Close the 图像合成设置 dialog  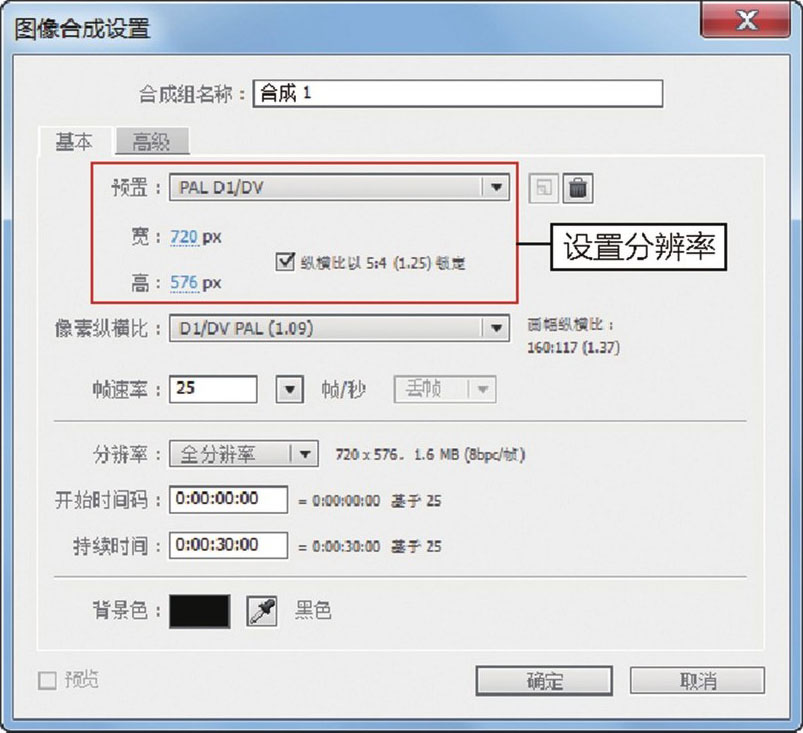click(x=745, y=20)
